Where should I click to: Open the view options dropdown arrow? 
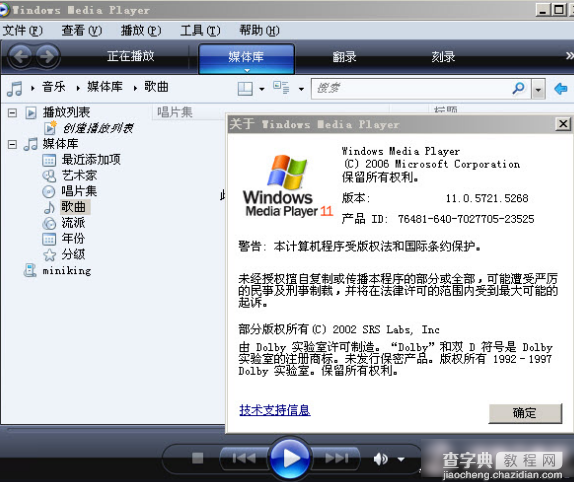point(301,89)
